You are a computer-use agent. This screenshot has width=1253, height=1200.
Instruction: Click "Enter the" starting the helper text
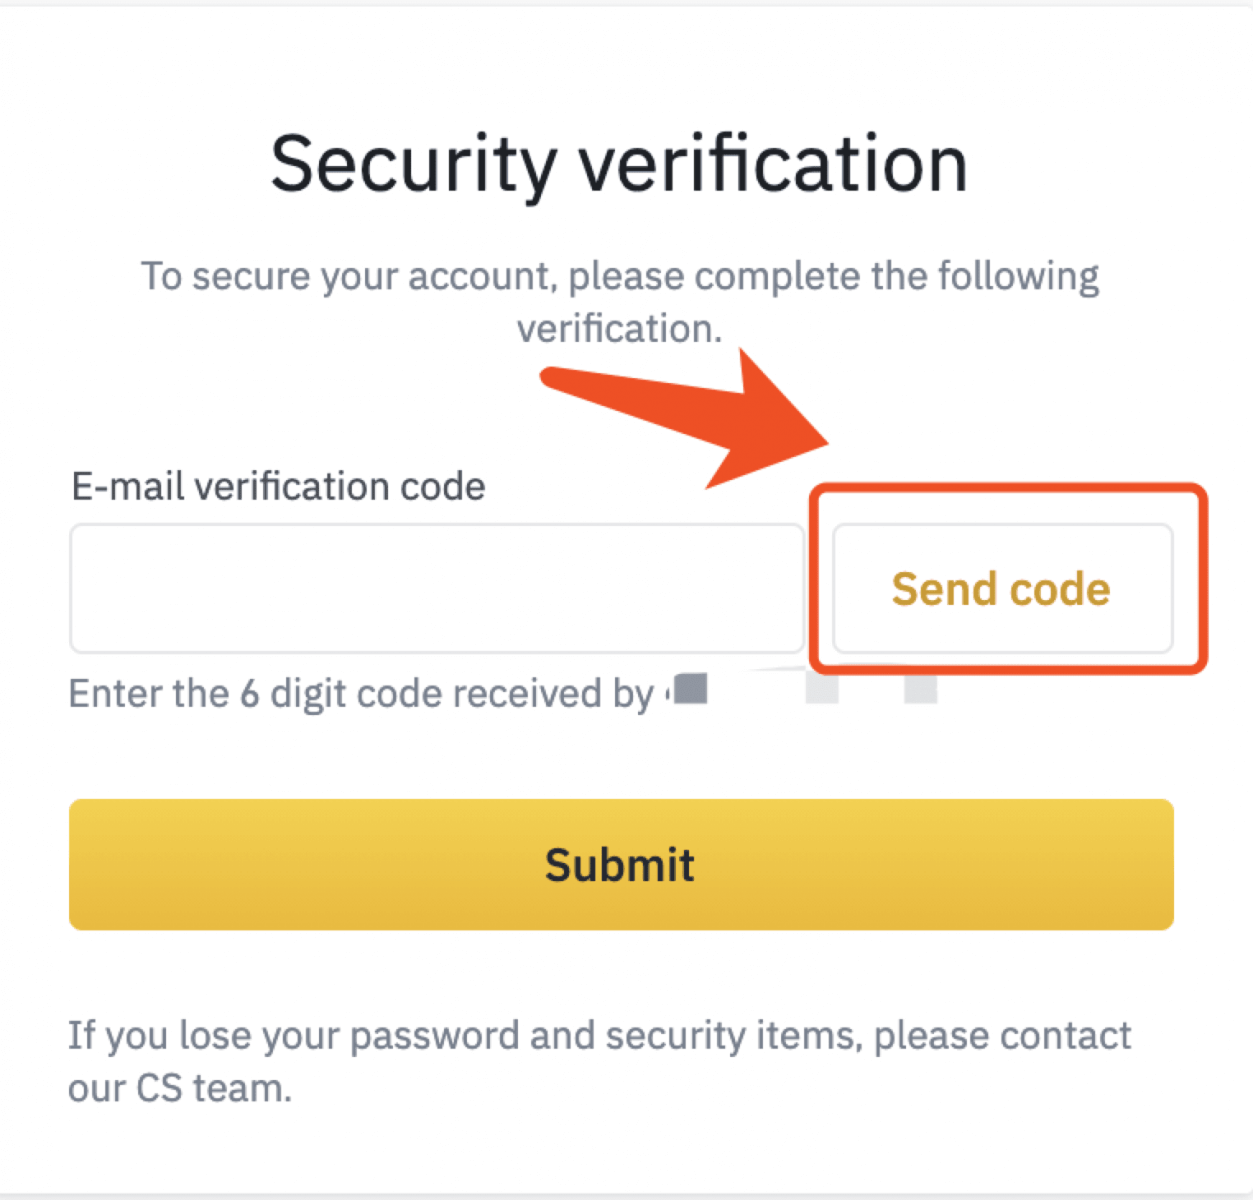pyautogui.click(x=148, y=693)
